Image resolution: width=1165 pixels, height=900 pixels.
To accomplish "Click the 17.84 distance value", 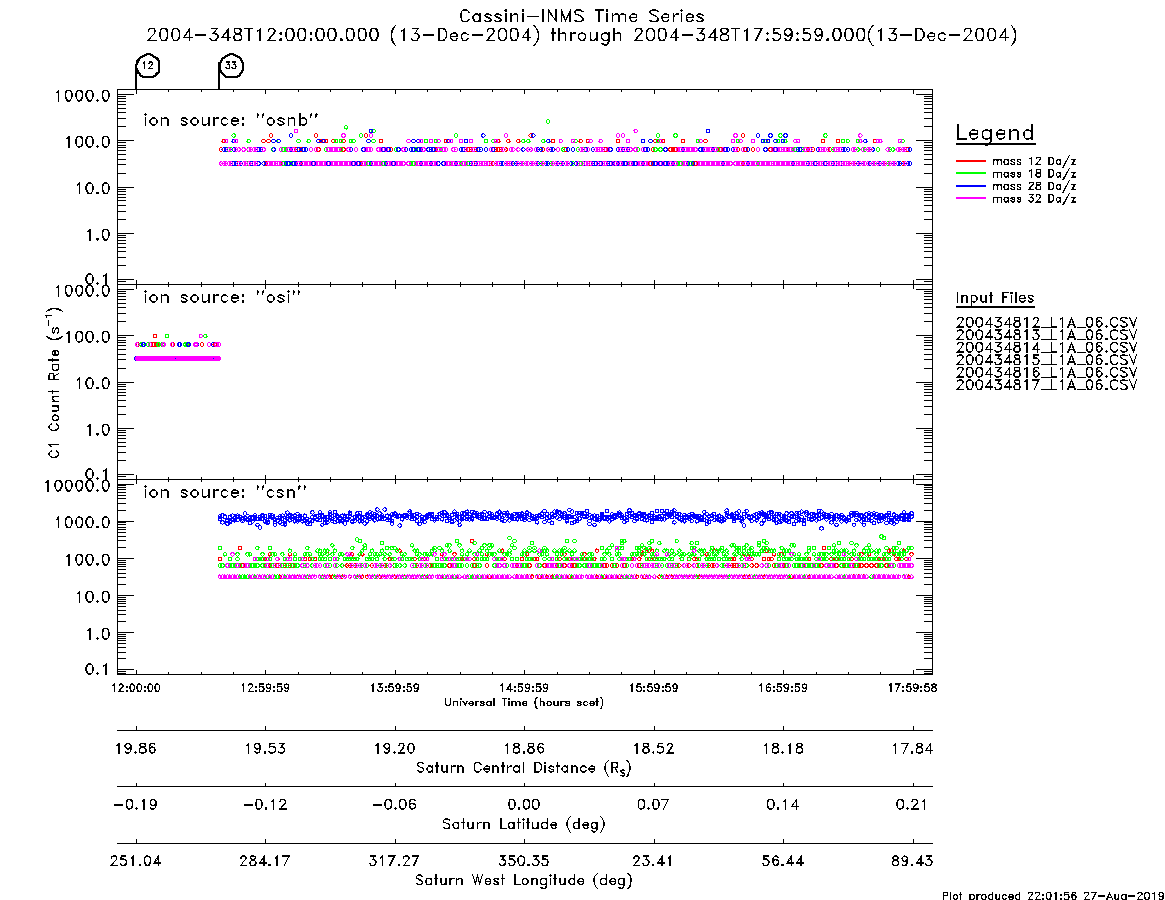I will tap(912, 748).
